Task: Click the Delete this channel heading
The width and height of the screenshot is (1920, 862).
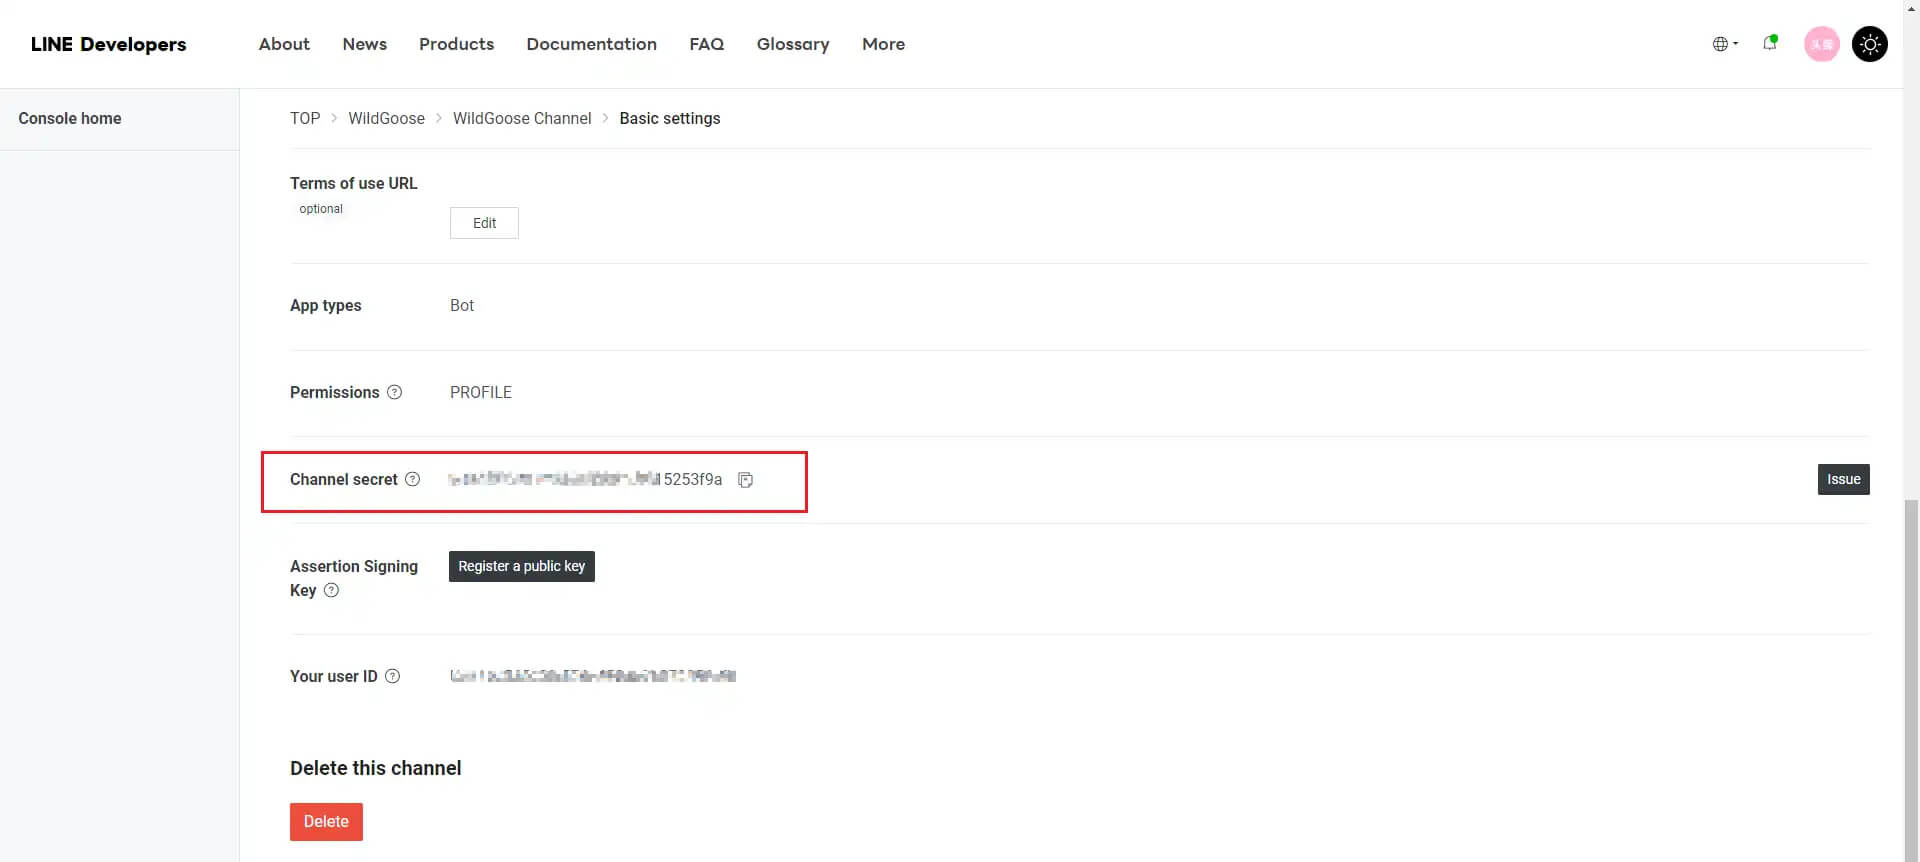Action: [375, 768]
